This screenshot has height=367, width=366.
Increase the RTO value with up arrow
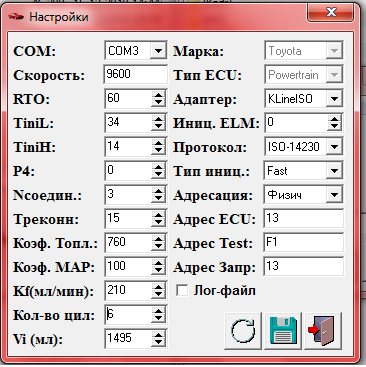pos(158,95)
